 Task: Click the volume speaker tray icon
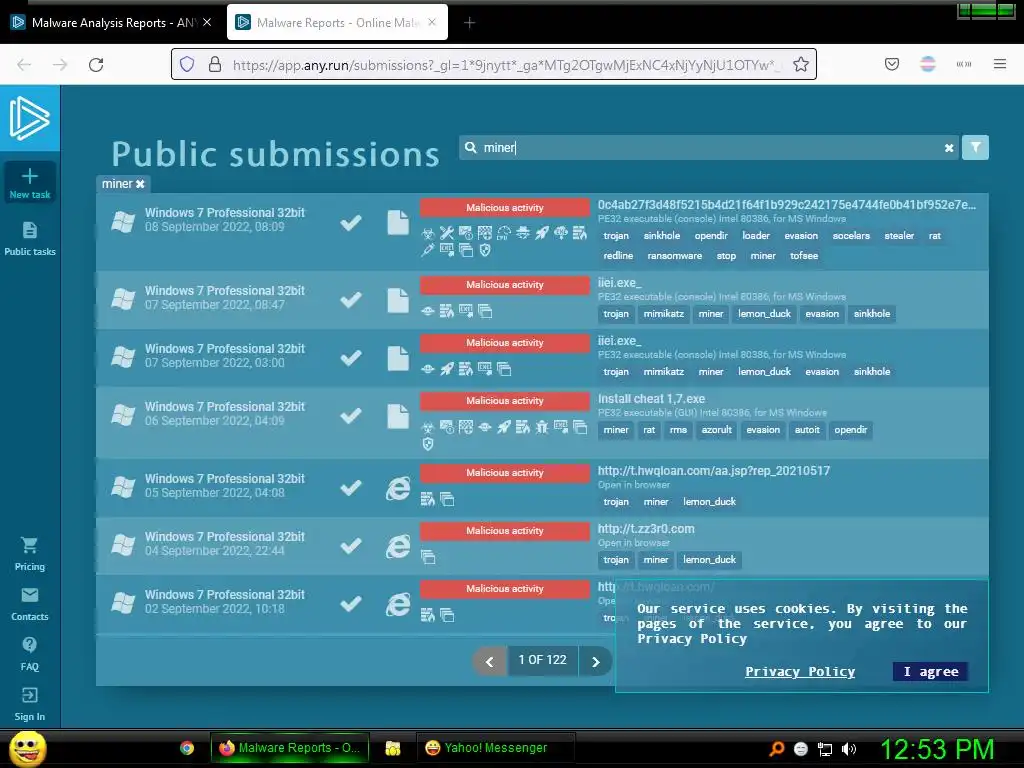849,749
